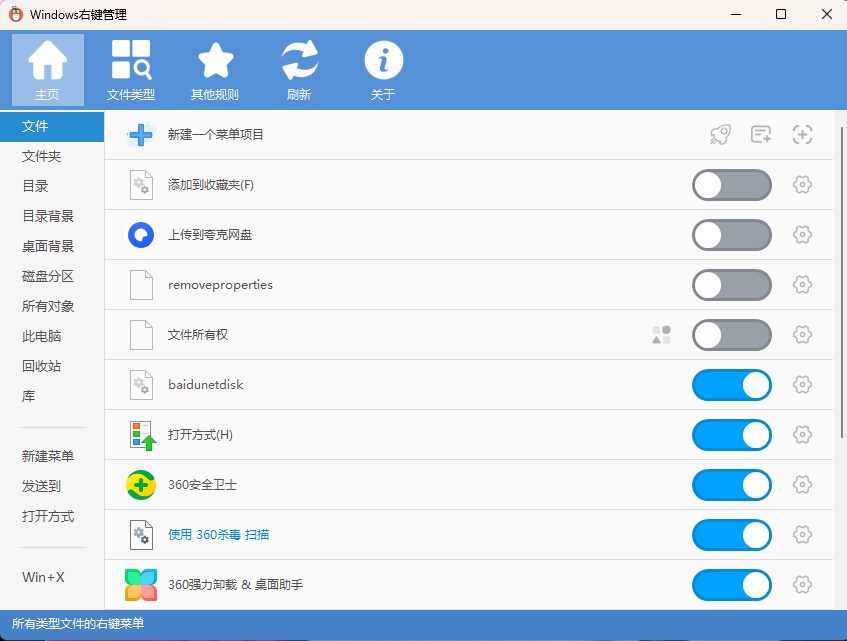Click the 文件所有权 item name

click(x=198, y=335)
